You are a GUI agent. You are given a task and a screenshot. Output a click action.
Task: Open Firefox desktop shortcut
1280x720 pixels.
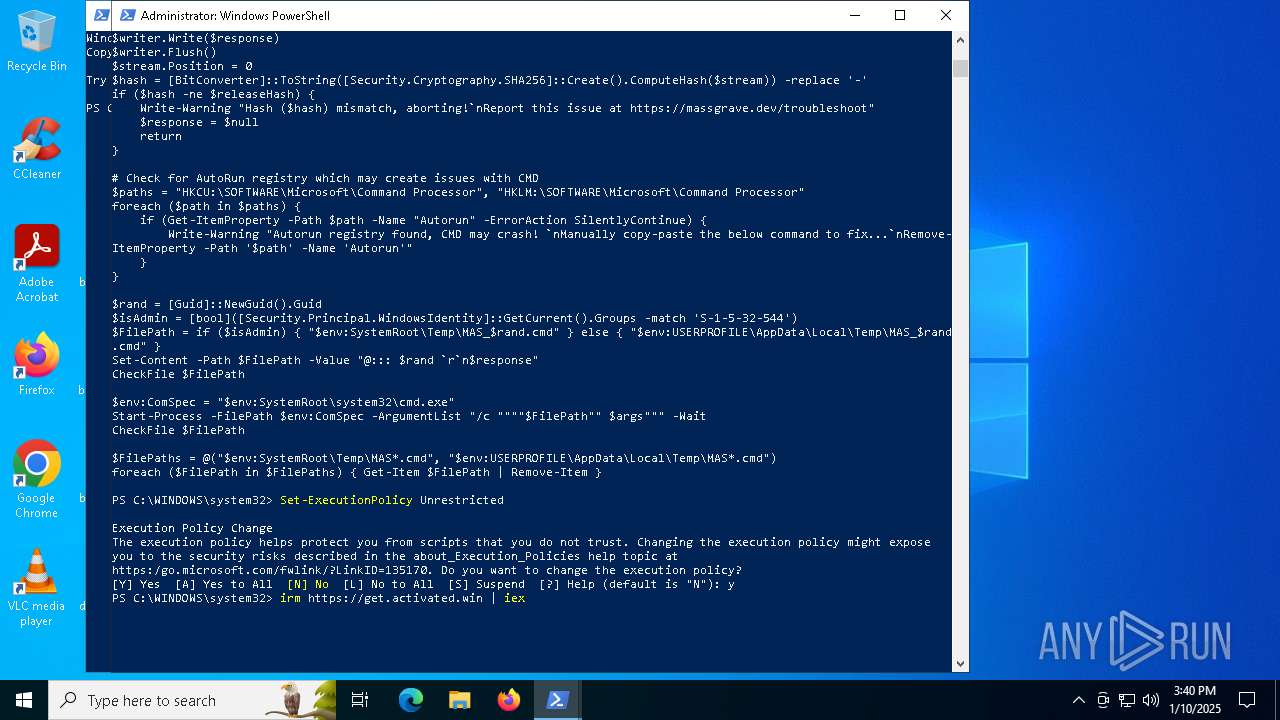[x=36, y=365]
